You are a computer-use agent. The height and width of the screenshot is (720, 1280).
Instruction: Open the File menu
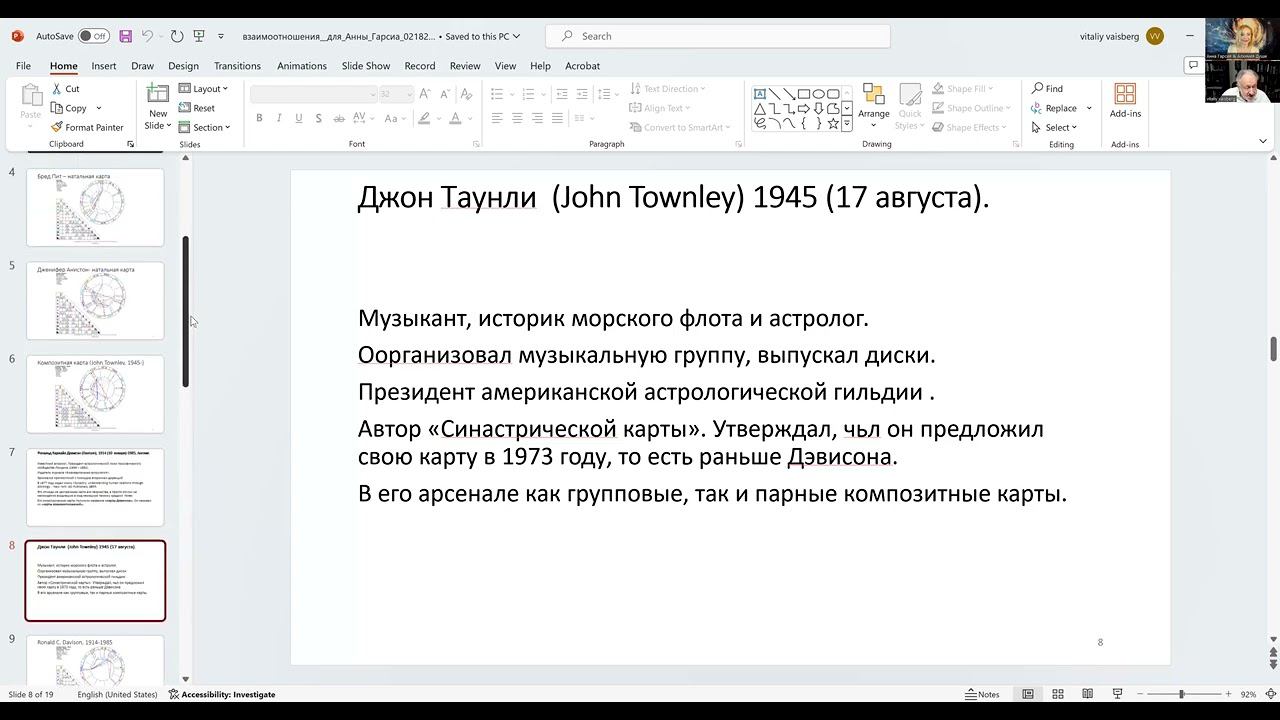coord(23,66)
